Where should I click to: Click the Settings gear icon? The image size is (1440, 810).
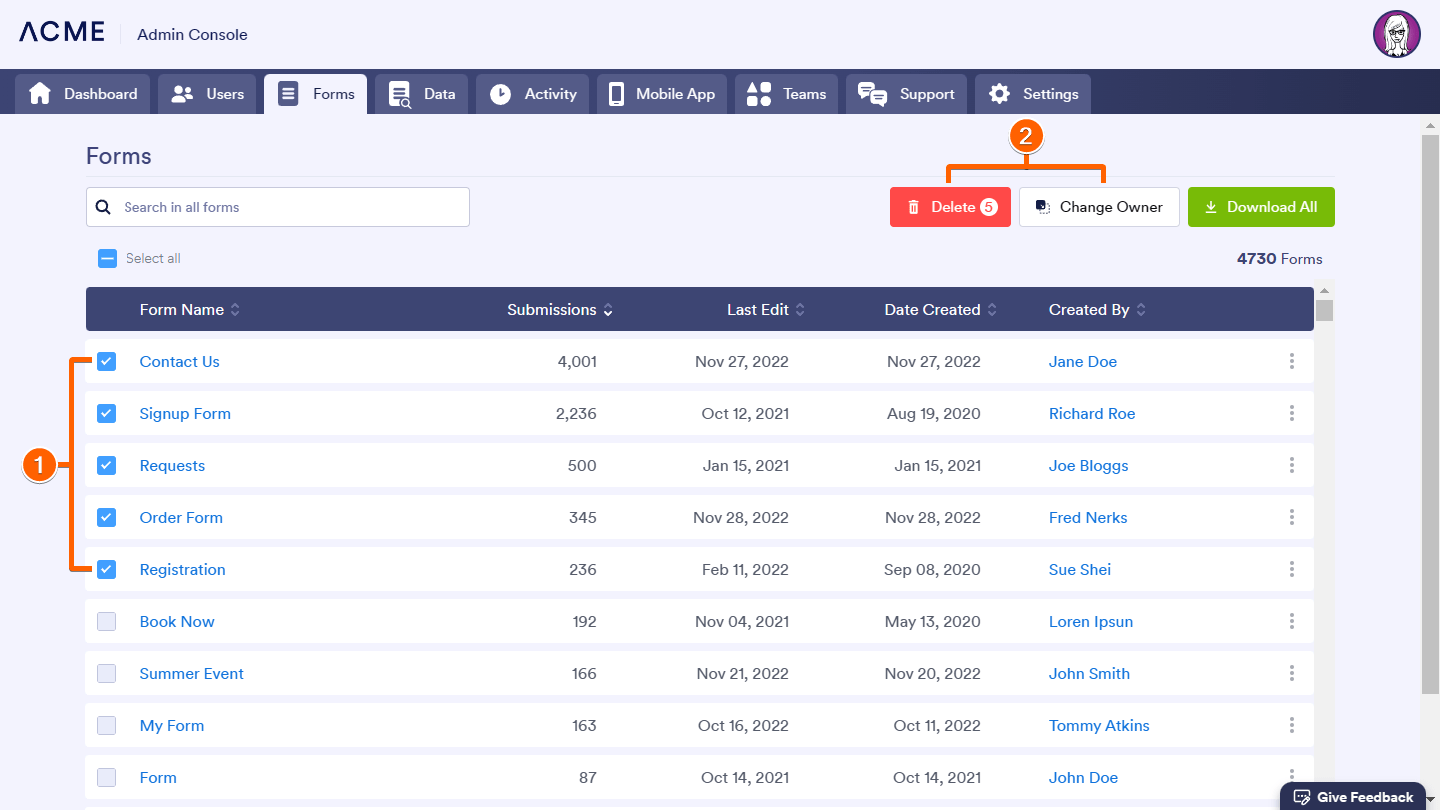click(999, 94)
